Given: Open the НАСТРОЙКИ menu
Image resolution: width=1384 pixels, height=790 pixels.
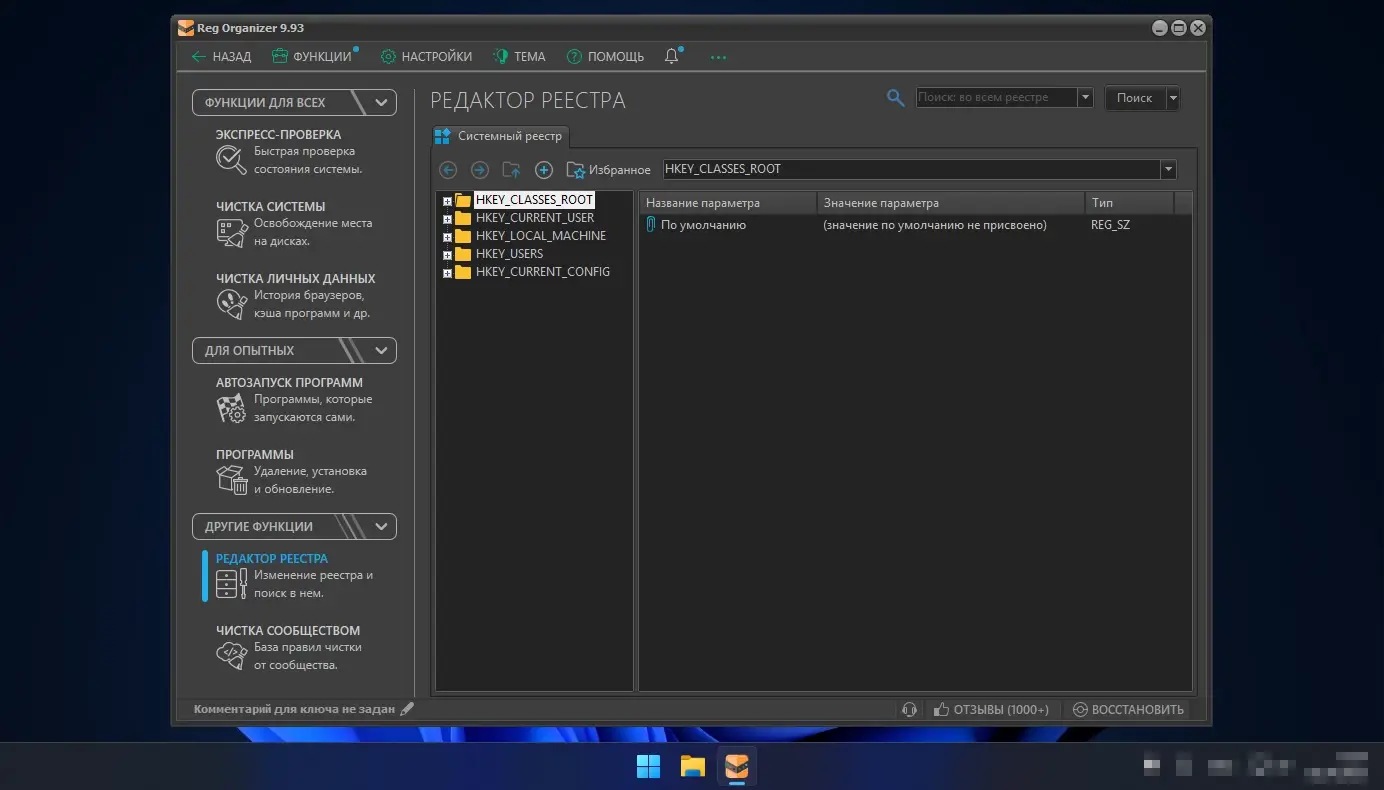Looking at the screenshot, I should 426,57.
